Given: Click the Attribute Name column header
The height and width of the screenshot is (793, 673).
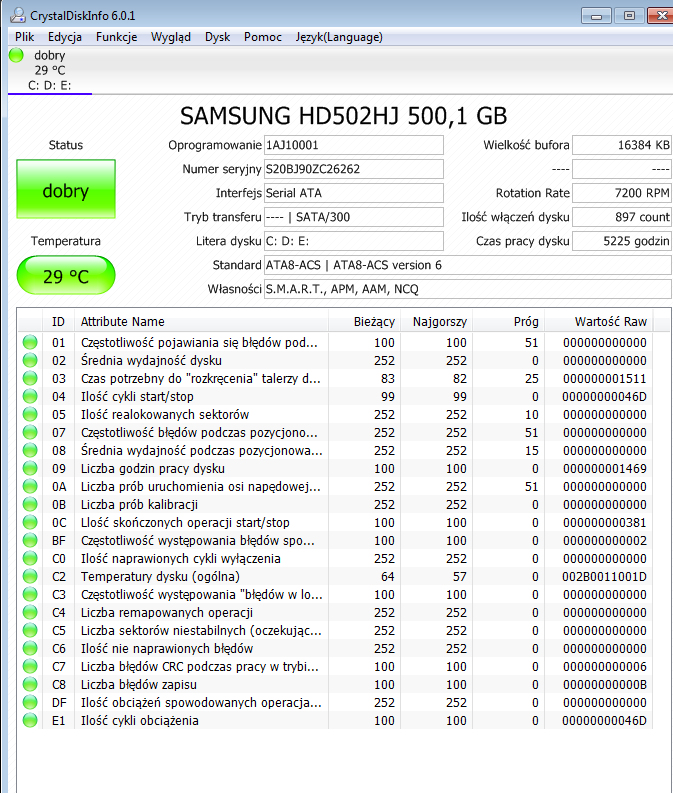Looking at the screenshot, I should (202, 322).
